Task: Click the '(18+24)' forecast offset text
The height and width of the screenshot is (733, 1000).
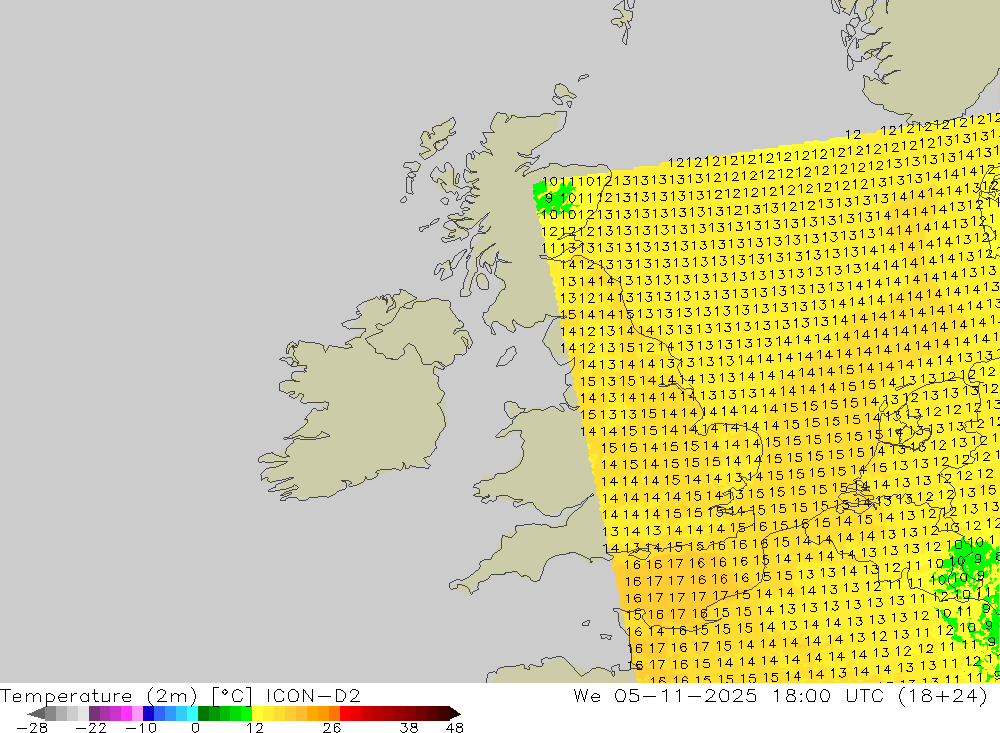Action: coord(943,695)
